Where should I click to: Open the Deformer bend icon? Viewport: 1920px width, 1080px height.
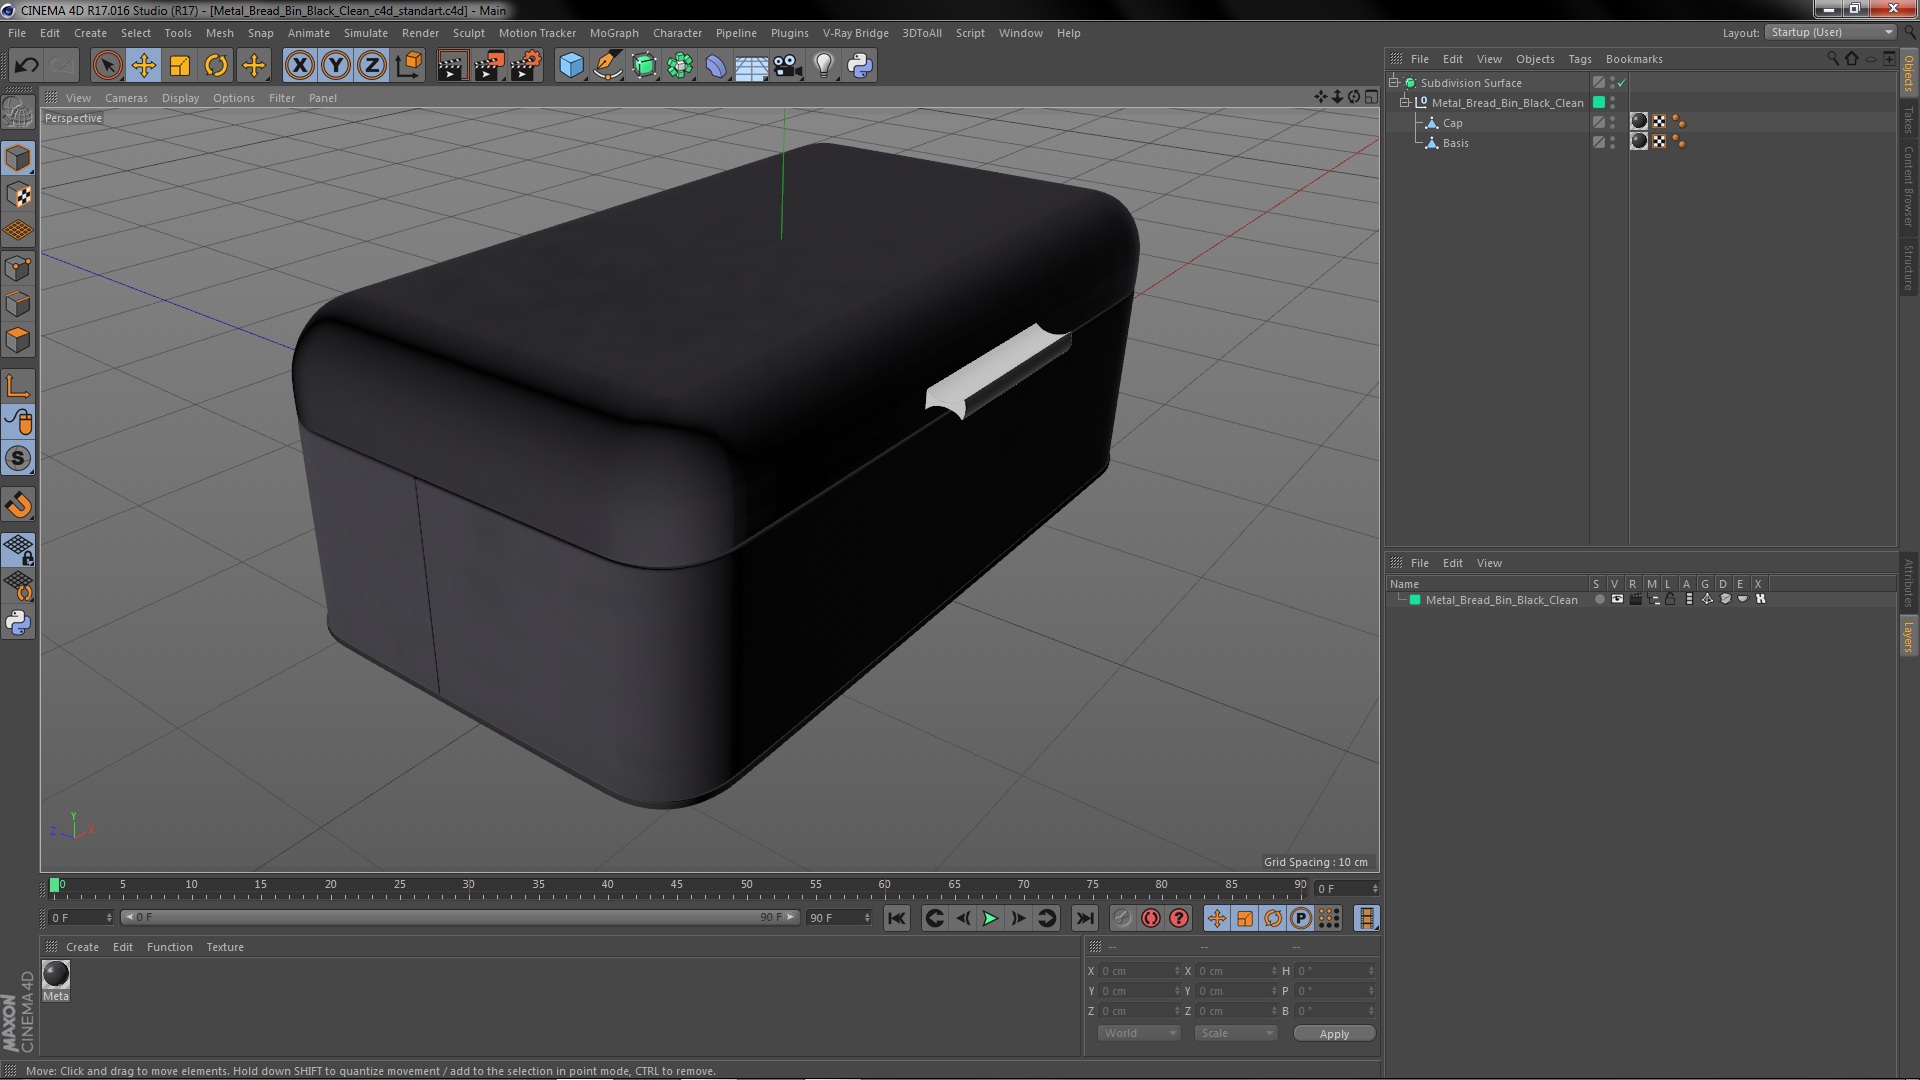(x=716, y=66)
